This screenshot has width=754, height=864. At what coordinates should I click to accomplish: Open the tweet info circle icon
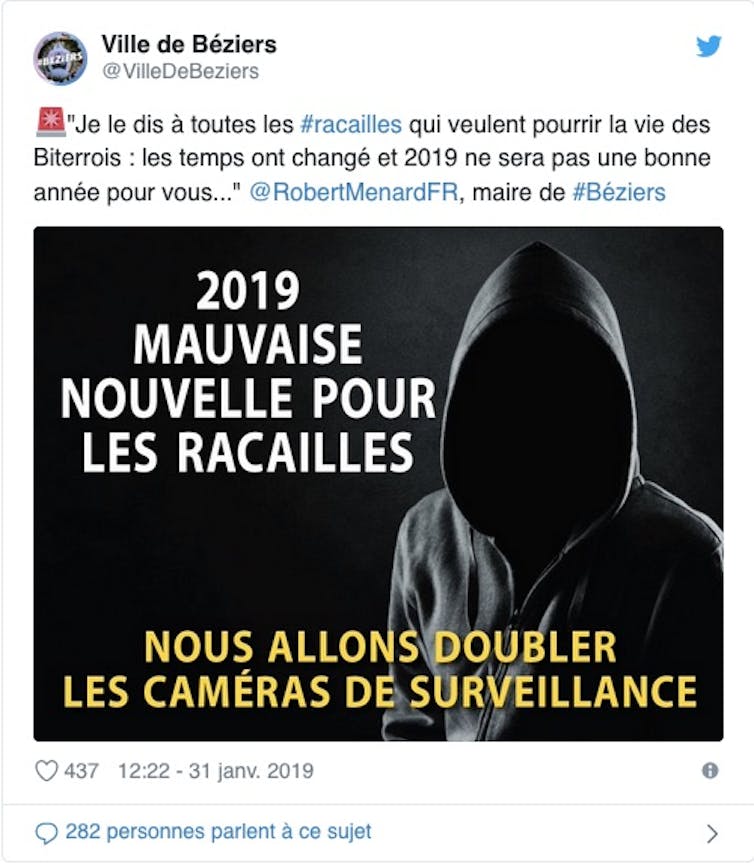click(x=710, y=770)
